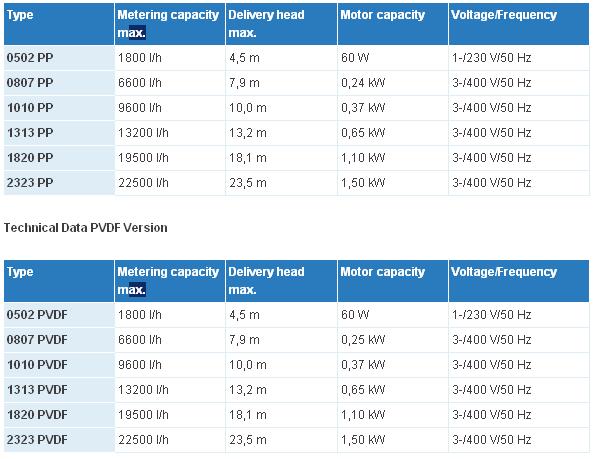Click the 2323 PP type cell

59,183
